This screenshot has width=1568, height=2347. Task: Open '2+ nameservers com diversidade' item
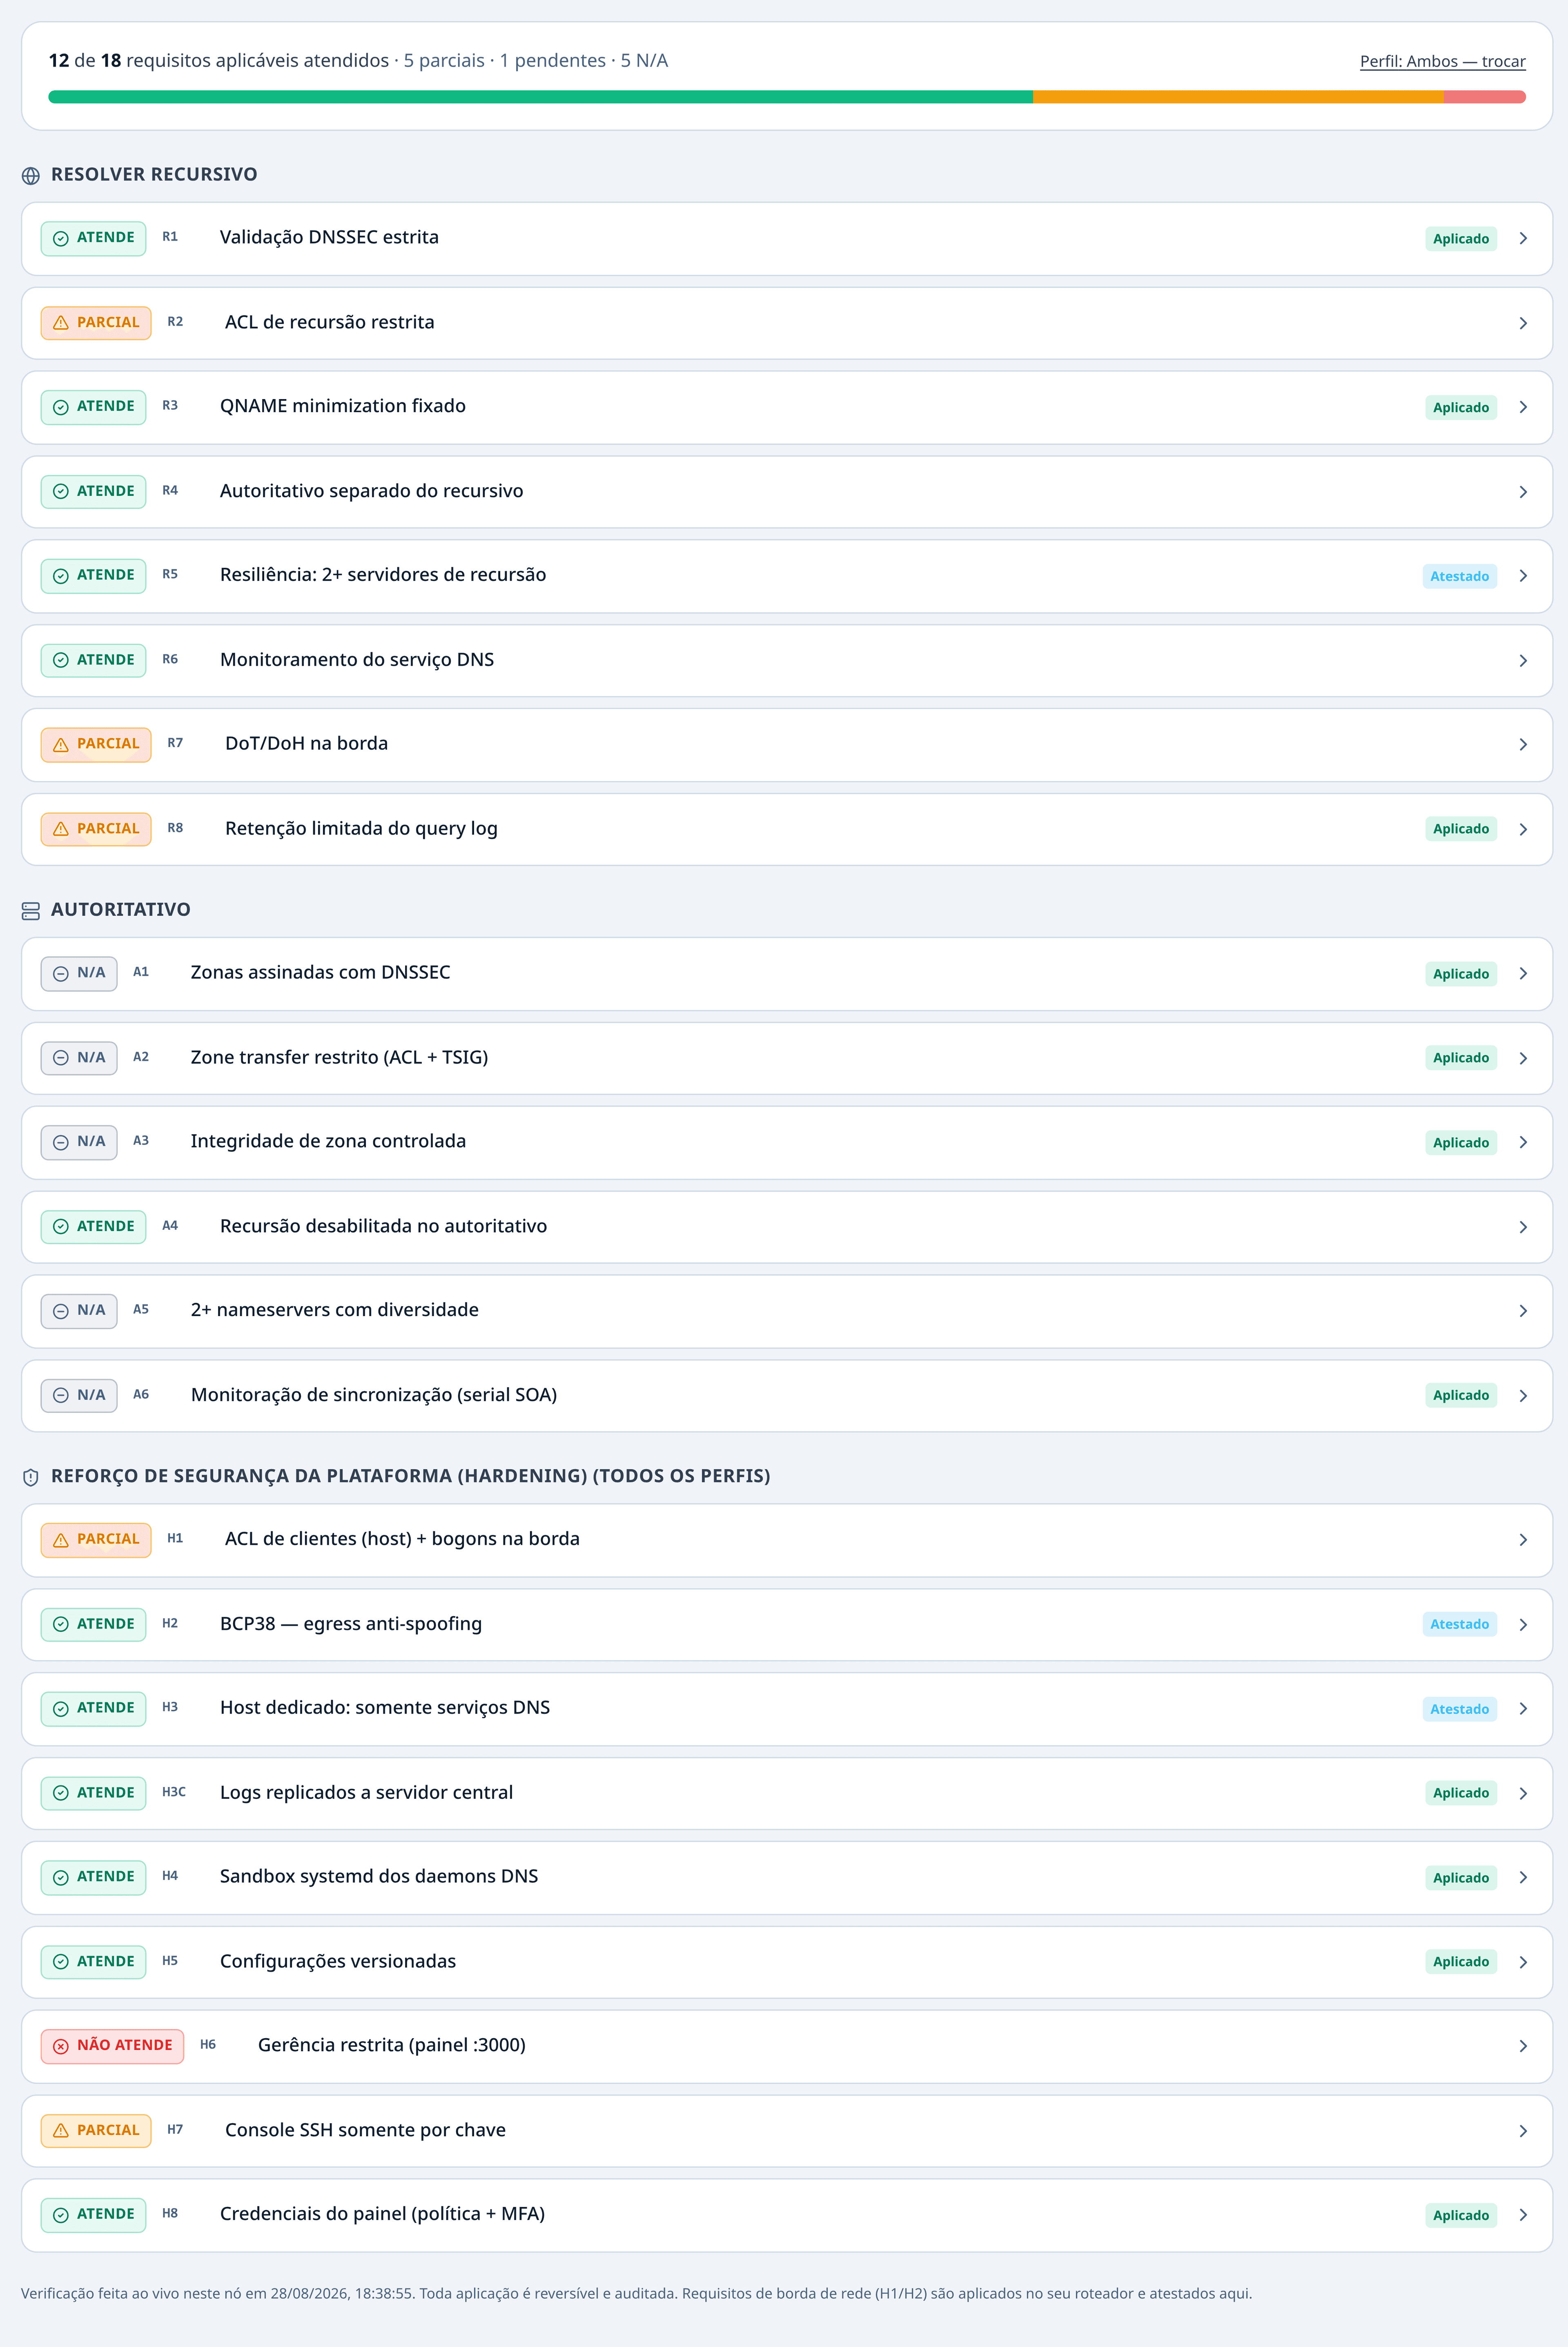pos(787,1311)
